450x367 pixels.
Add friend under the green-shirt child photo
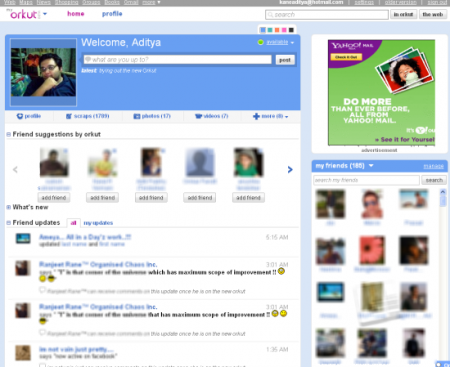[248, 198]
